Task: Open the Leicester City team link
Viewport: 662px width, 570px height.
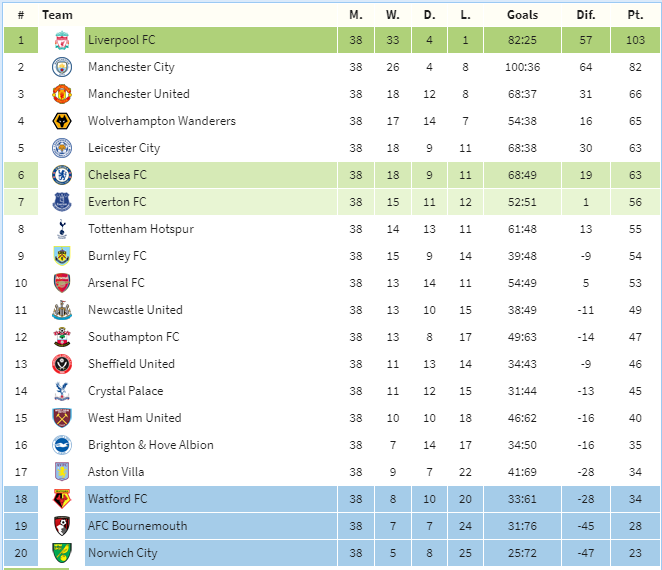Action: click(x=124, y=148)
